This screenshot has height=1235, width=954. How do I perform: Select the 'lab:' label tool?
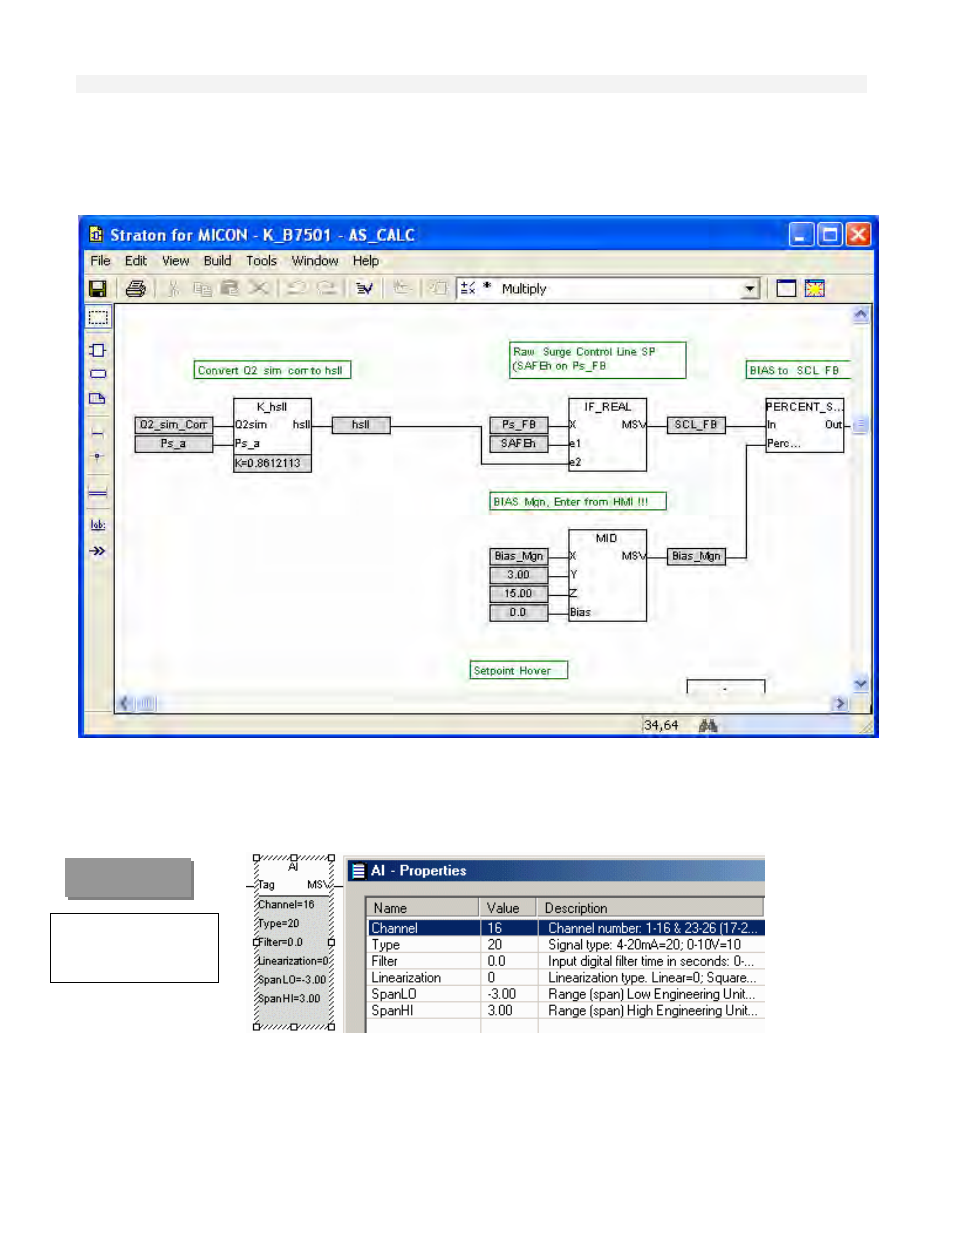98,525
